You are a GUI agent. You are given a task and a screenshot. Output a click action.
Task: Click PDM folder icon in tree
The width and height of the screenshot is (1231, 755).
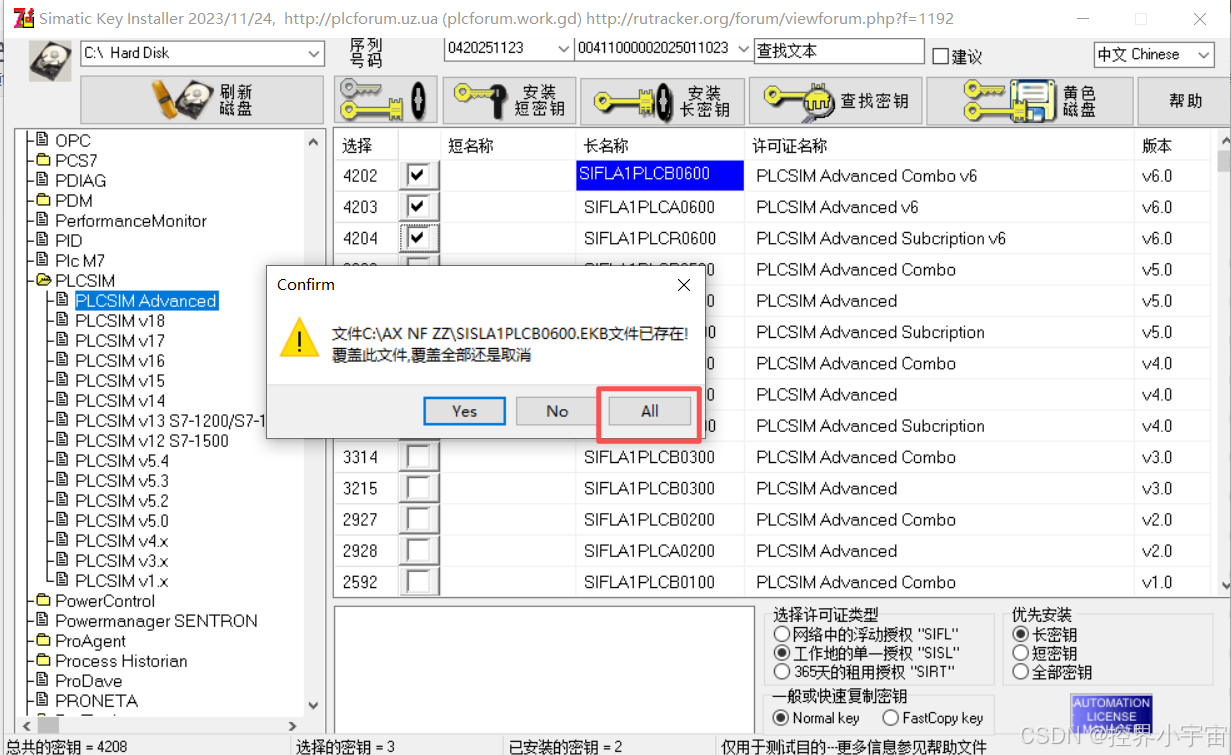click(43, 201)
